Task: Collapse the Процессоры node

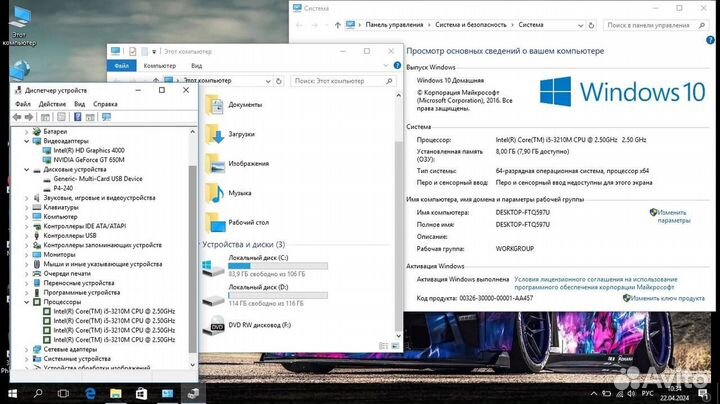Action: click(27, 302)
